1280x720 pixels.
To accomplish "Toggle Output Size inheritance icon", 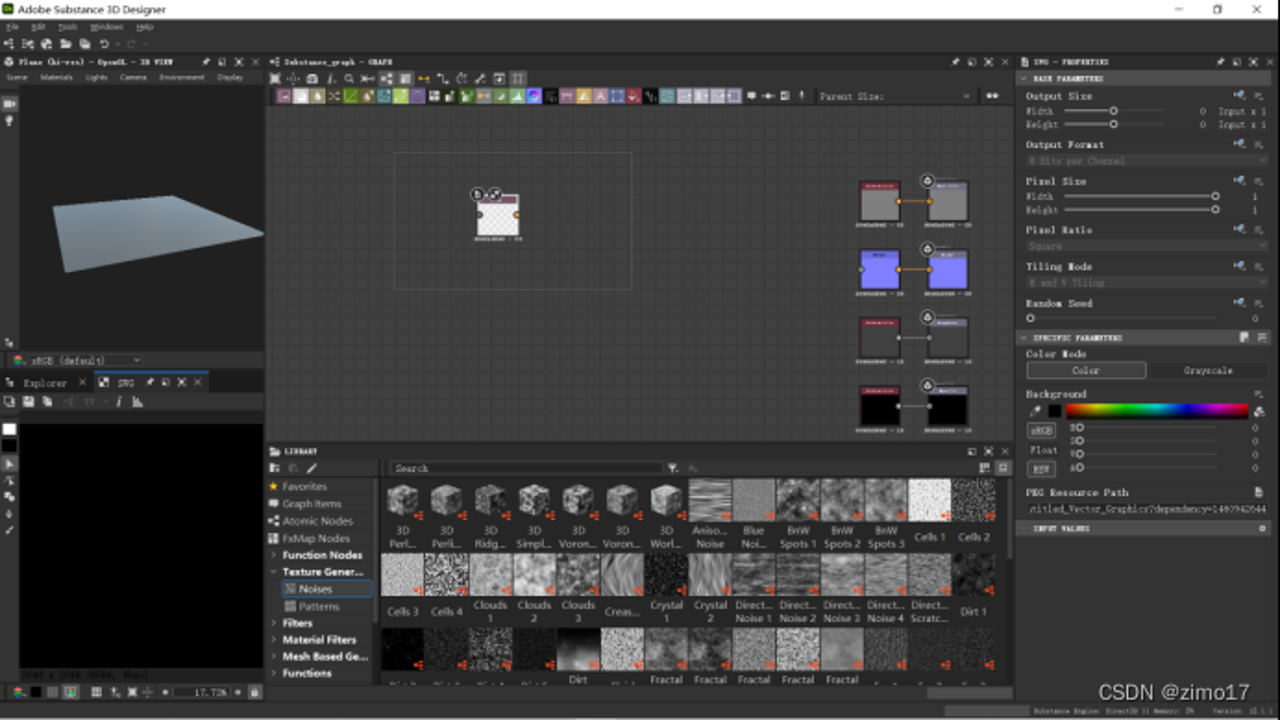I will pyautogui.click(x=1240, y=96).
